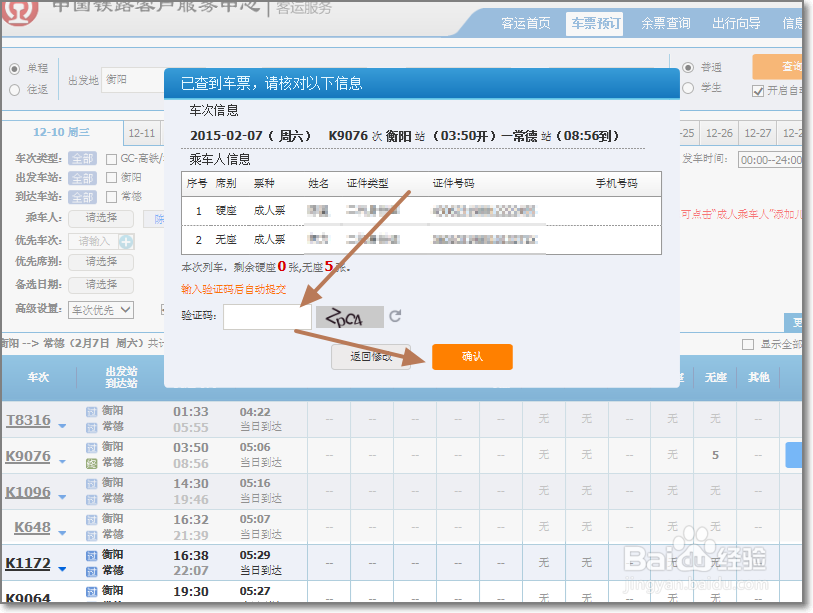This screenshot has height=613, width=813.
Task: Uncheck the 开启自动 auto-query checkbox
Action: click(758, 90)
